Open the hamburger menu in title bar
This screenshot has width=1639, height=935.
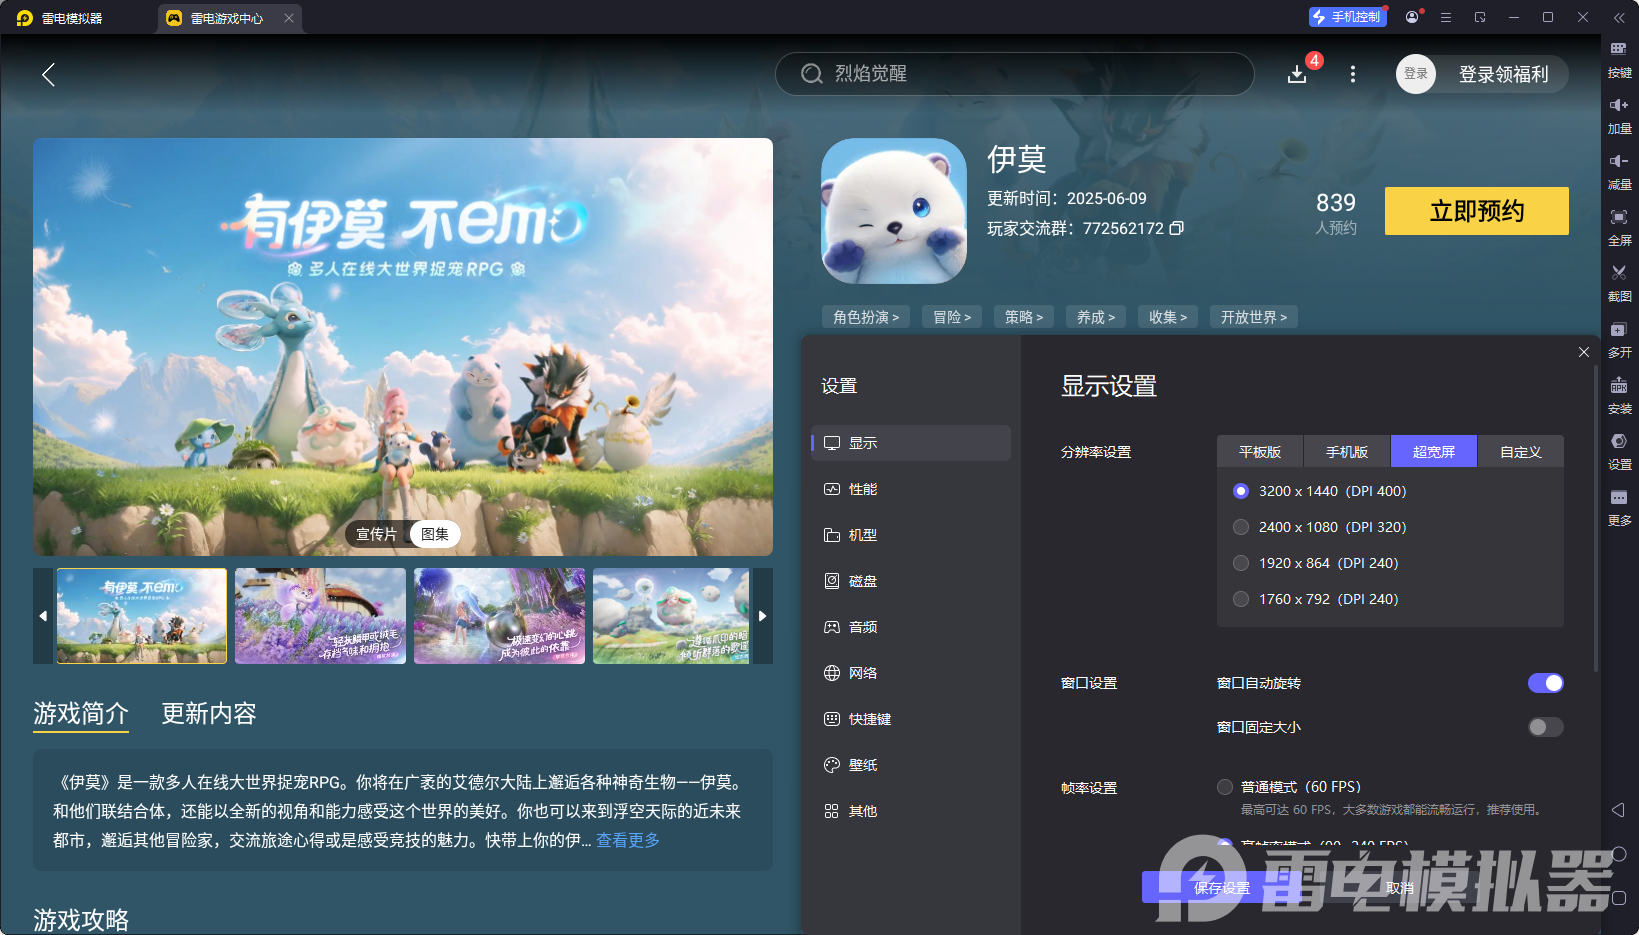pos(1446,17)
